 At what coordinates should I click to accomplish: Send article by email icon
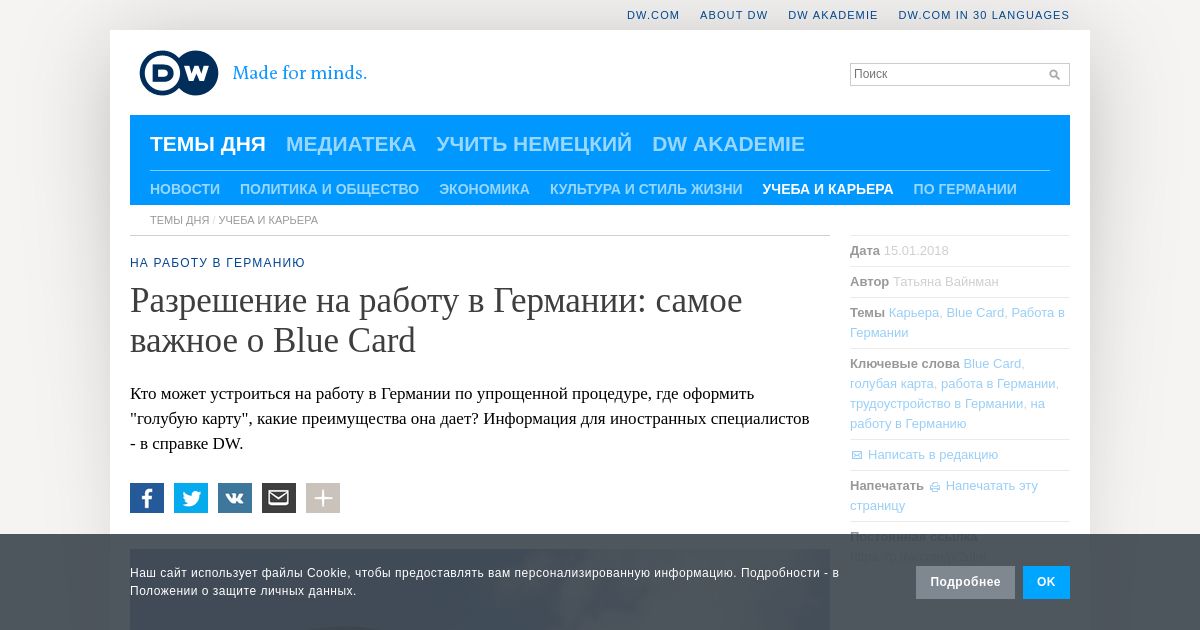(279, 498)
